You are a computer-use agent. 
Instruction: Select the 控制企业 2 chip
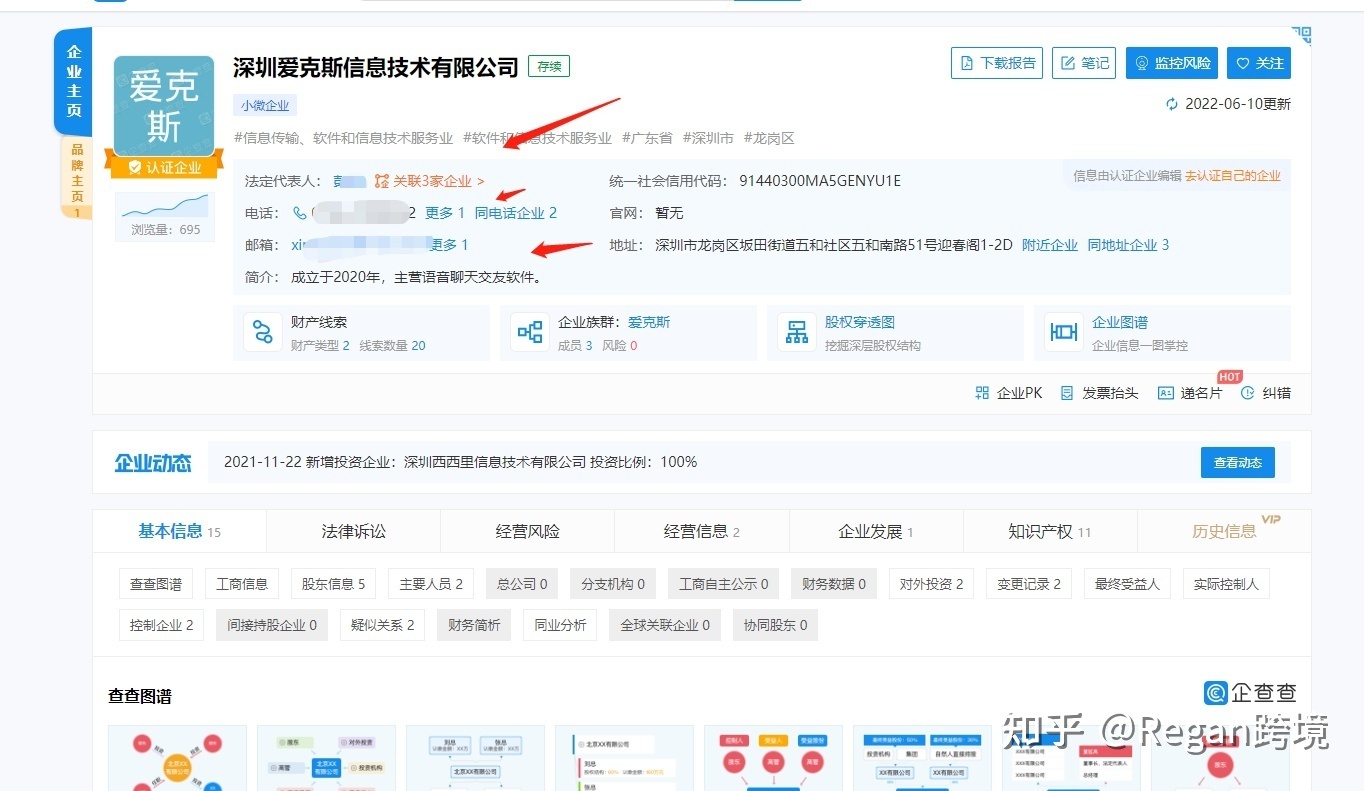[161, 626]
